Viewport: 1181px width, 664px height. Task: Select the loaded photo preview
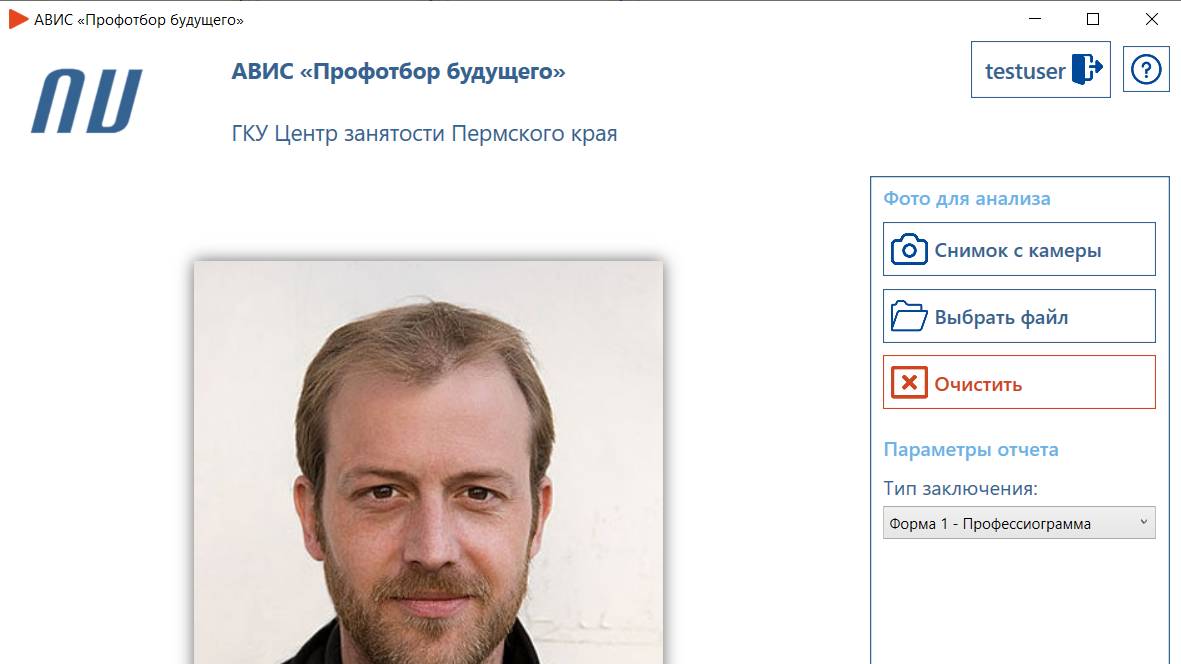(428, 462)
